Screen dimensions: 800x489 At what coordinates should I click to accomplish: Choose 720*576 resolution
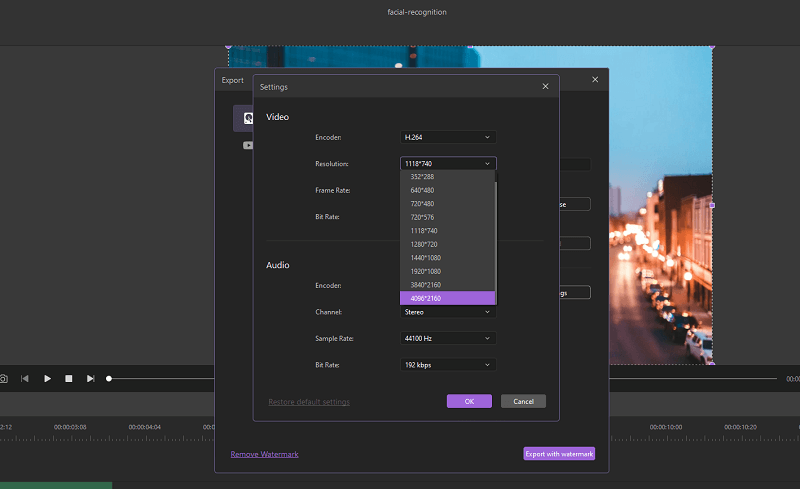click(x=447, y=217)
